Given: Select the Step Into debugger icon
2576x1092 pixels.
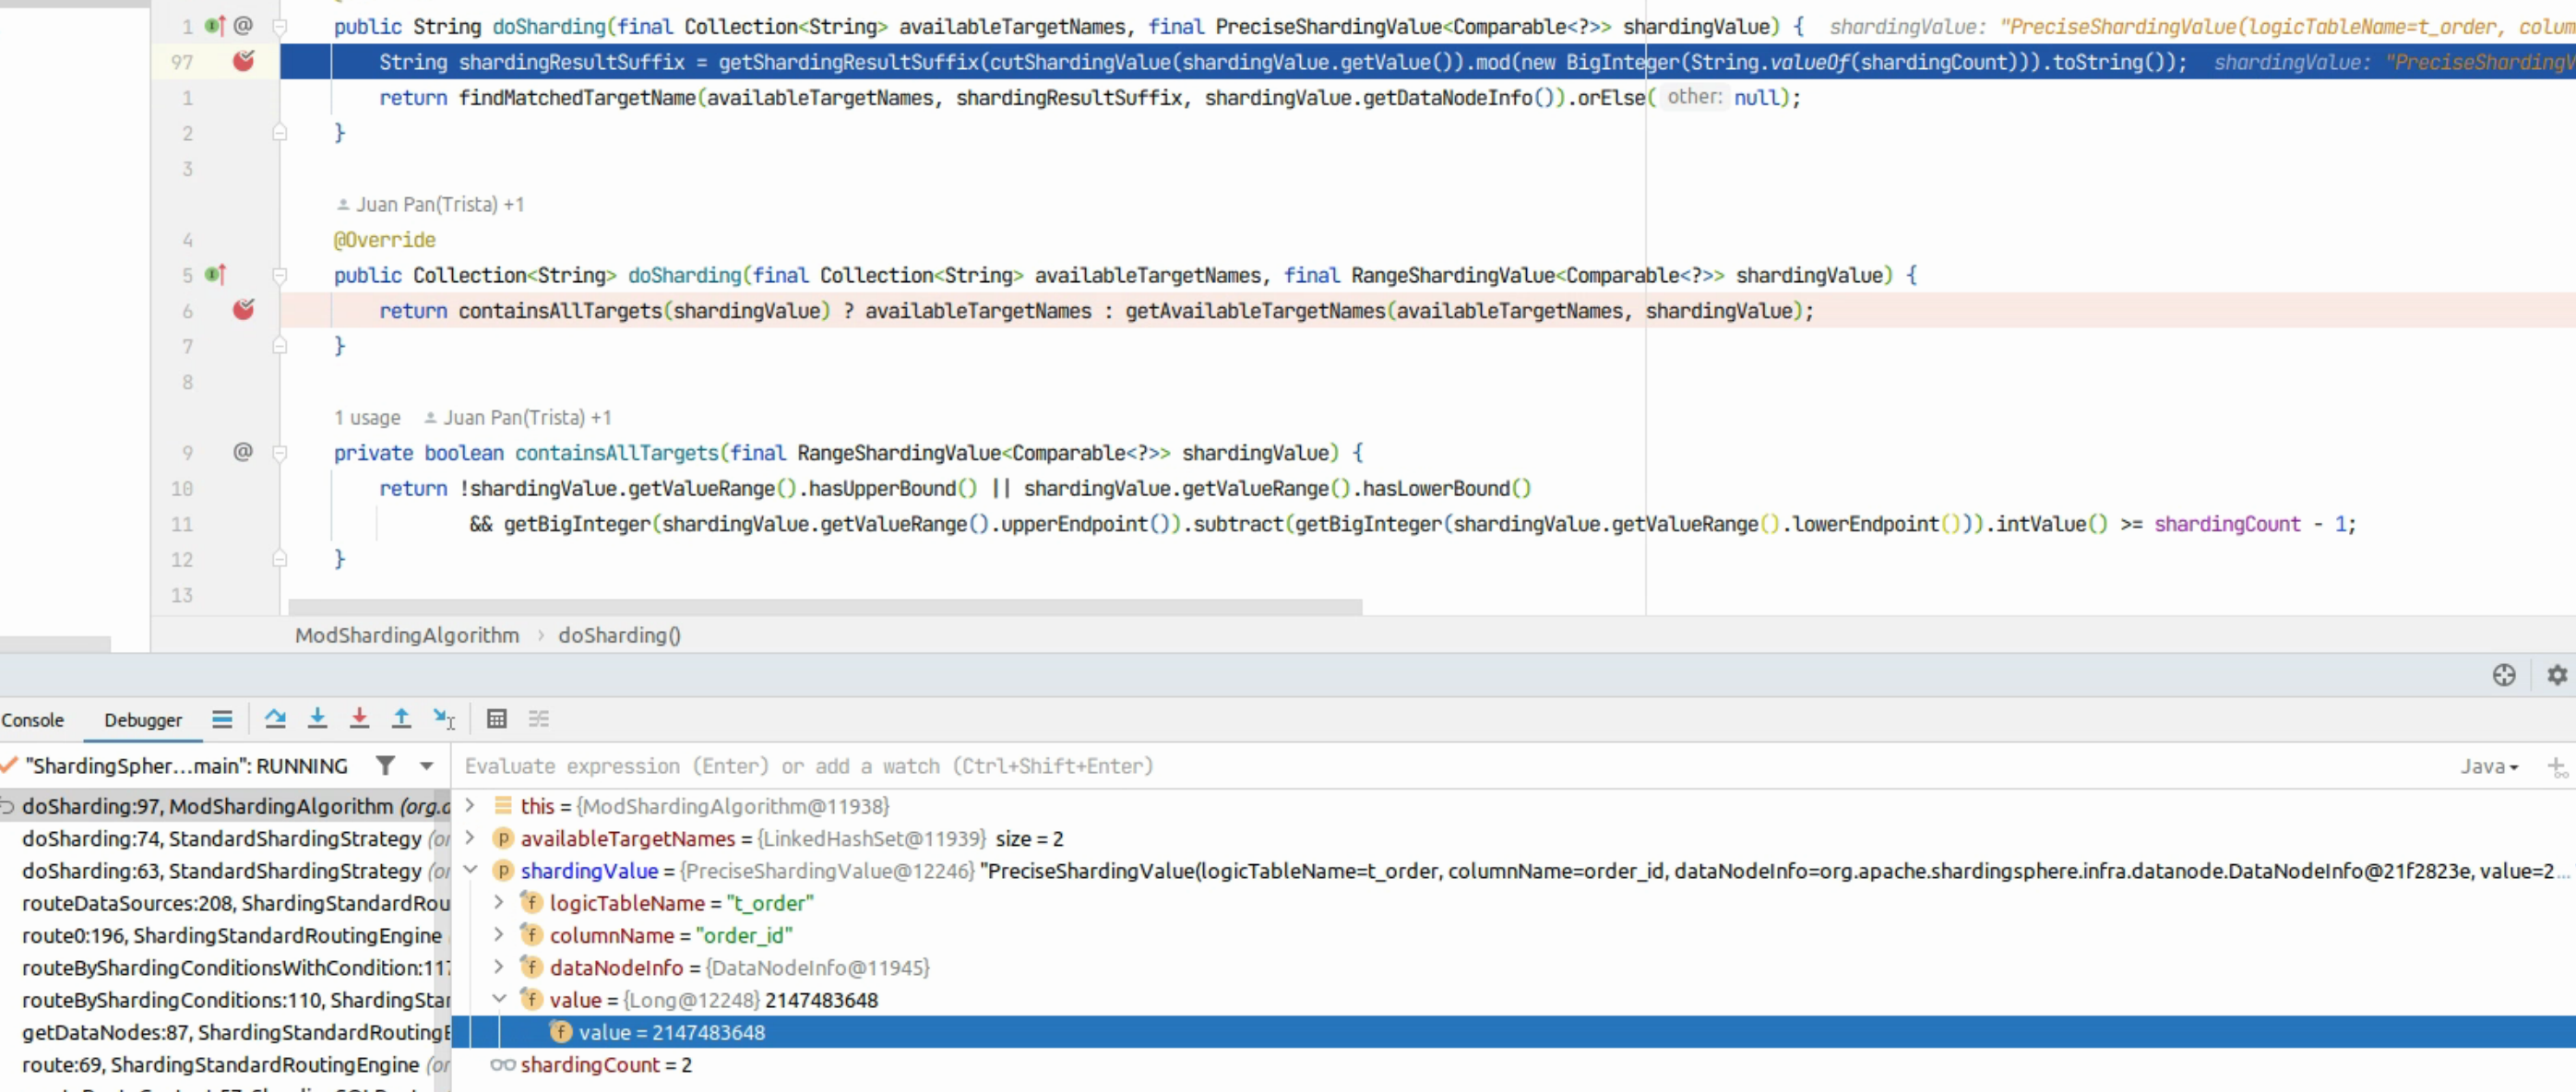Looking at the screenshot, I should [317, 719].
